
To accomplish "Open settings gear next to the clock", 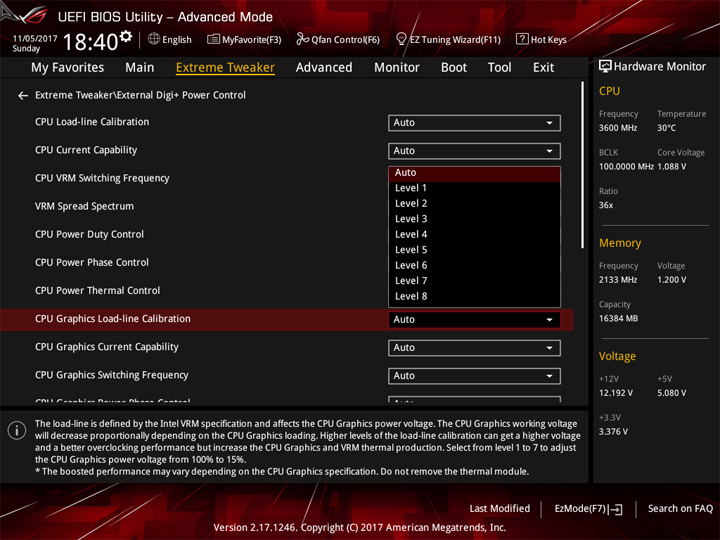I will [x=126, y=36].
